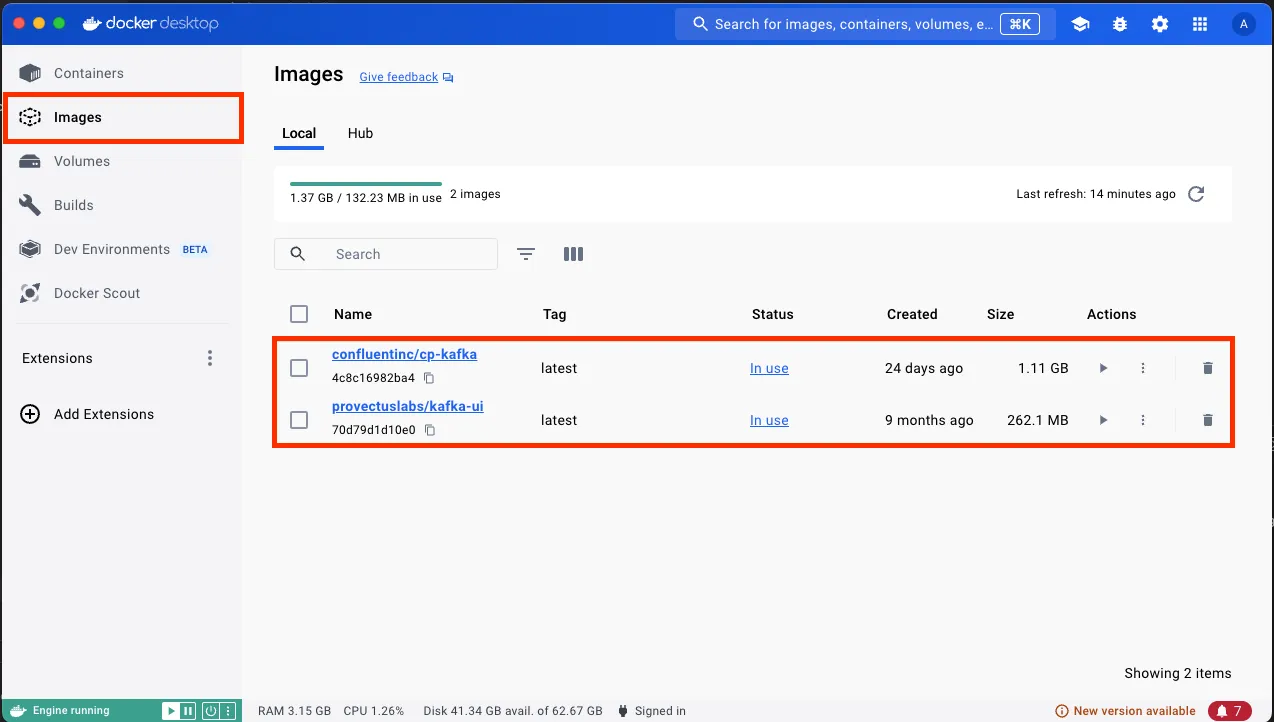This screenshot has width=1274, height=722.
Task: Delete the confluentinc/cp-kafka image
Action: pyautogui.click(x=1207, y=368)
